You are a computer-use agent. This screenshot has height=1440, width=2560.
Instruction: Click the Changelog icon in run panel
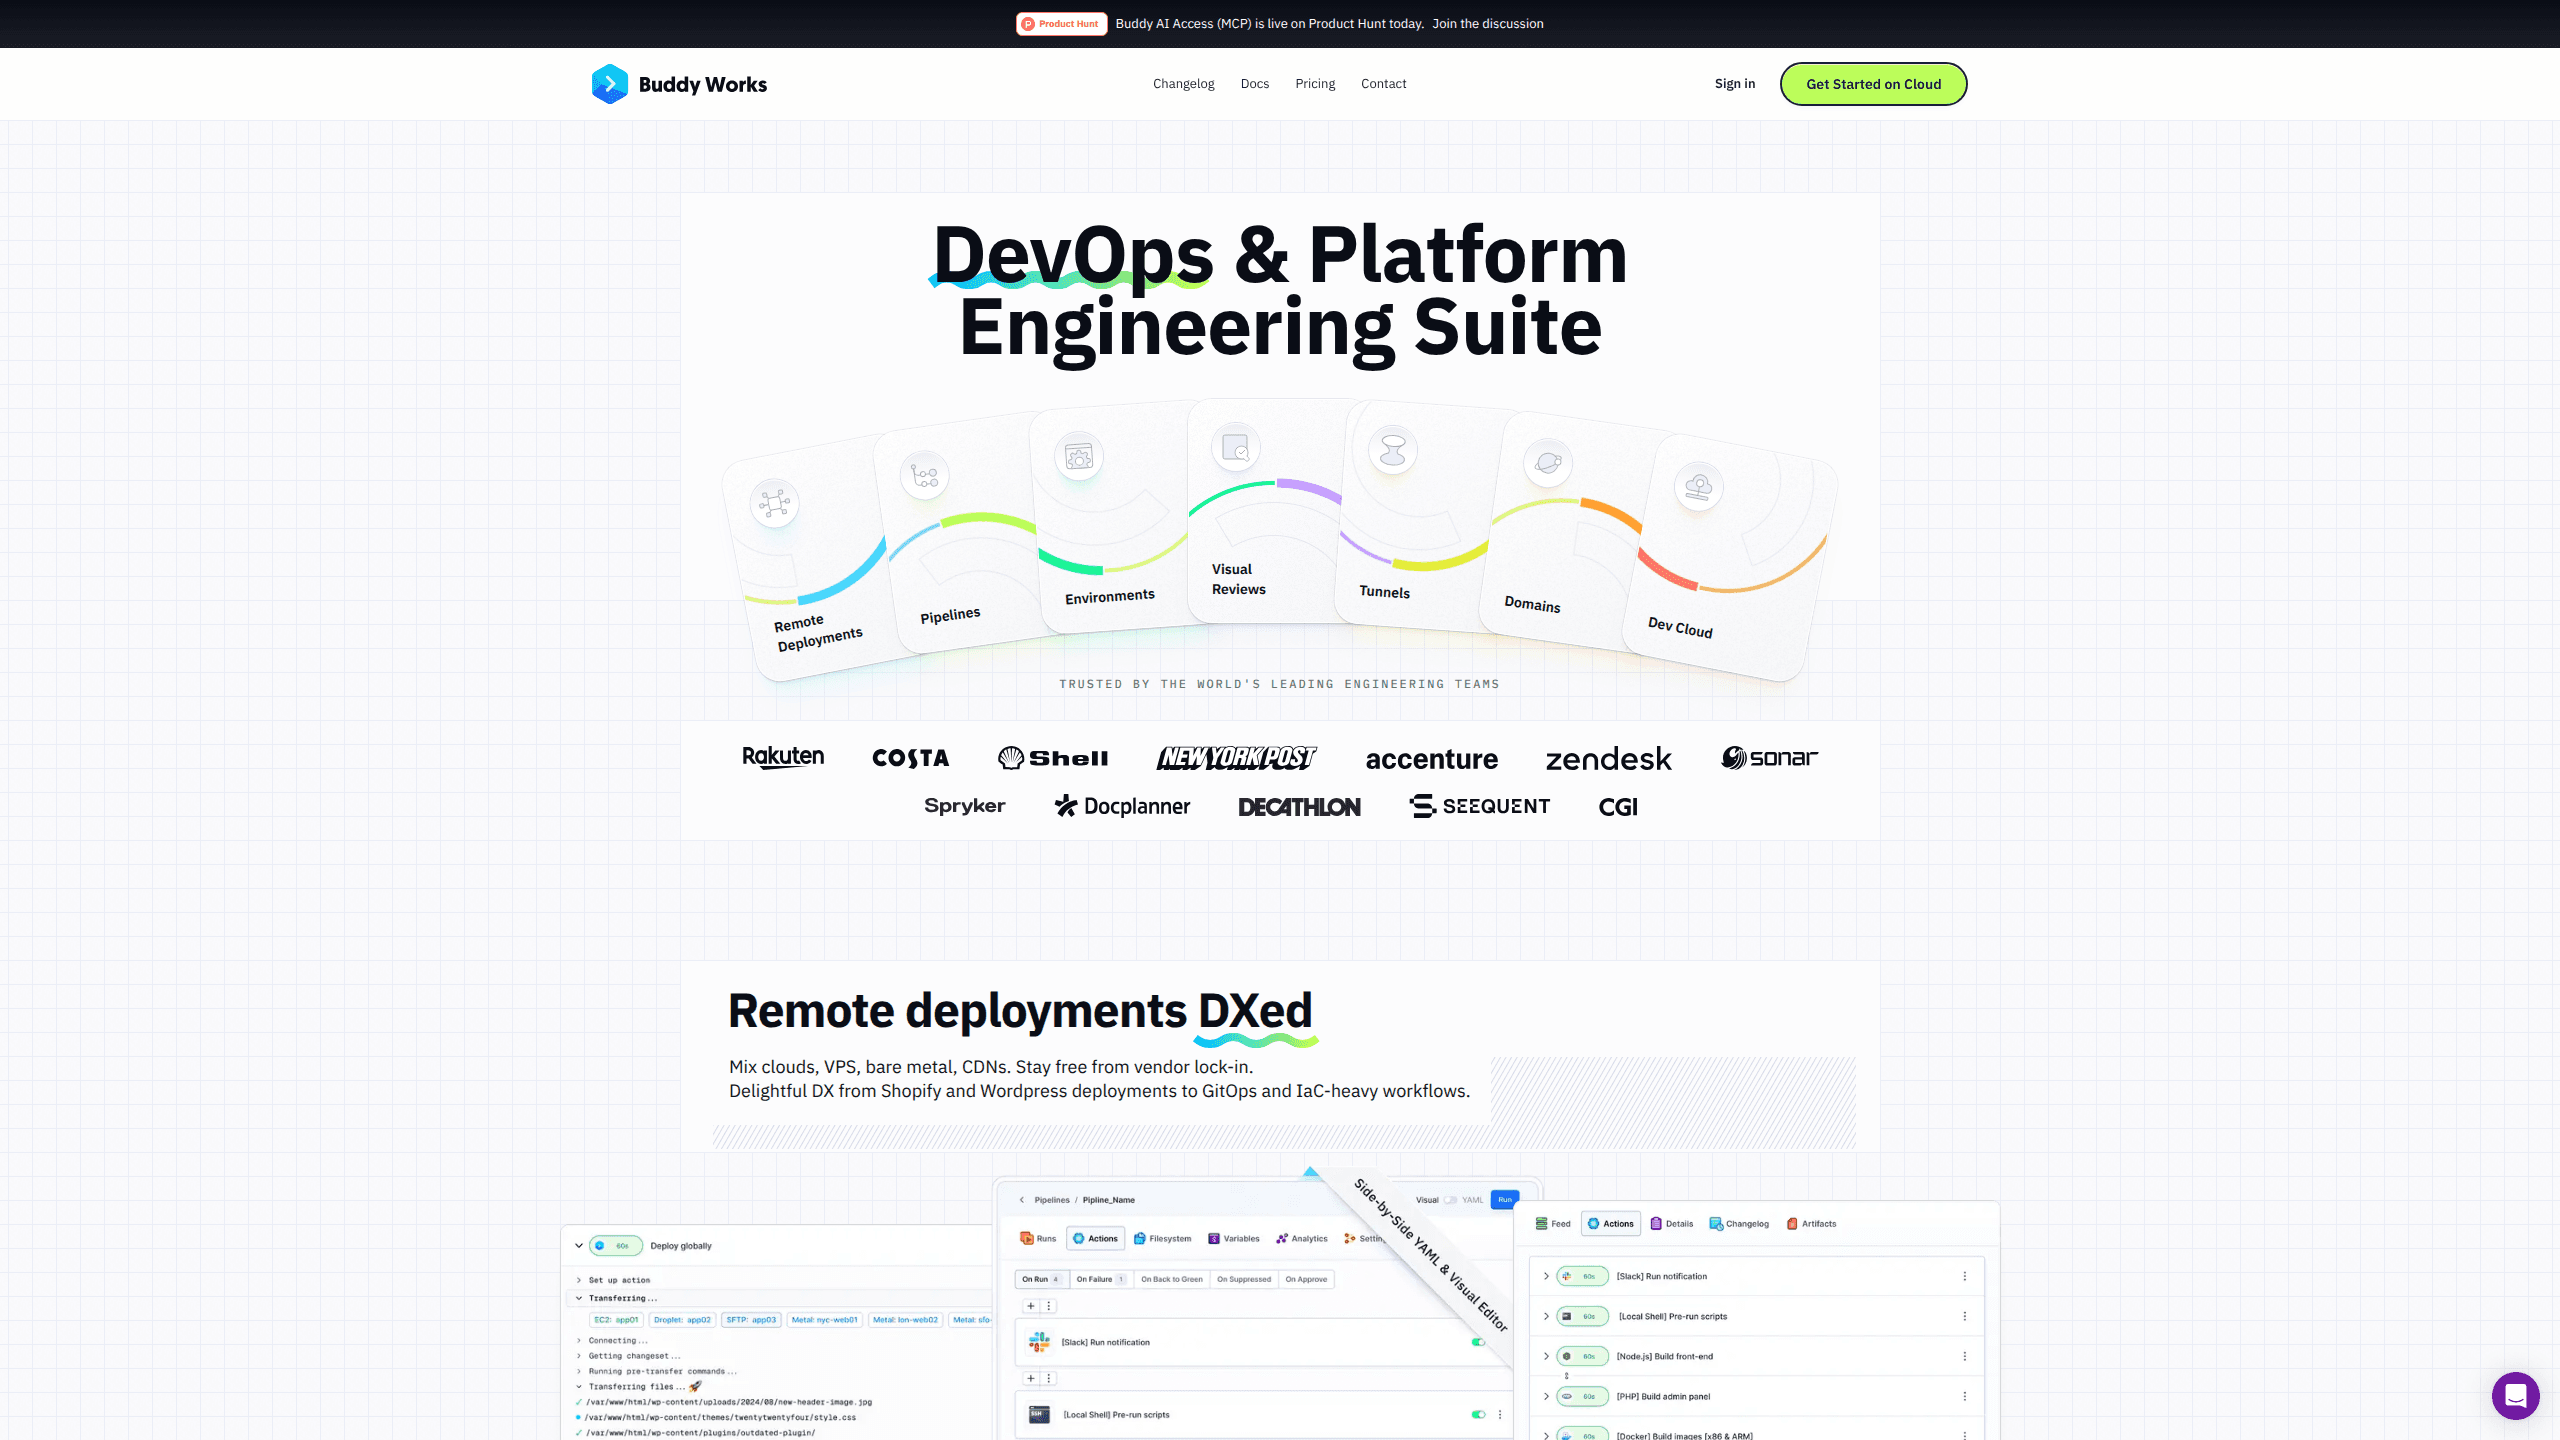(x=1716, y=1224)
